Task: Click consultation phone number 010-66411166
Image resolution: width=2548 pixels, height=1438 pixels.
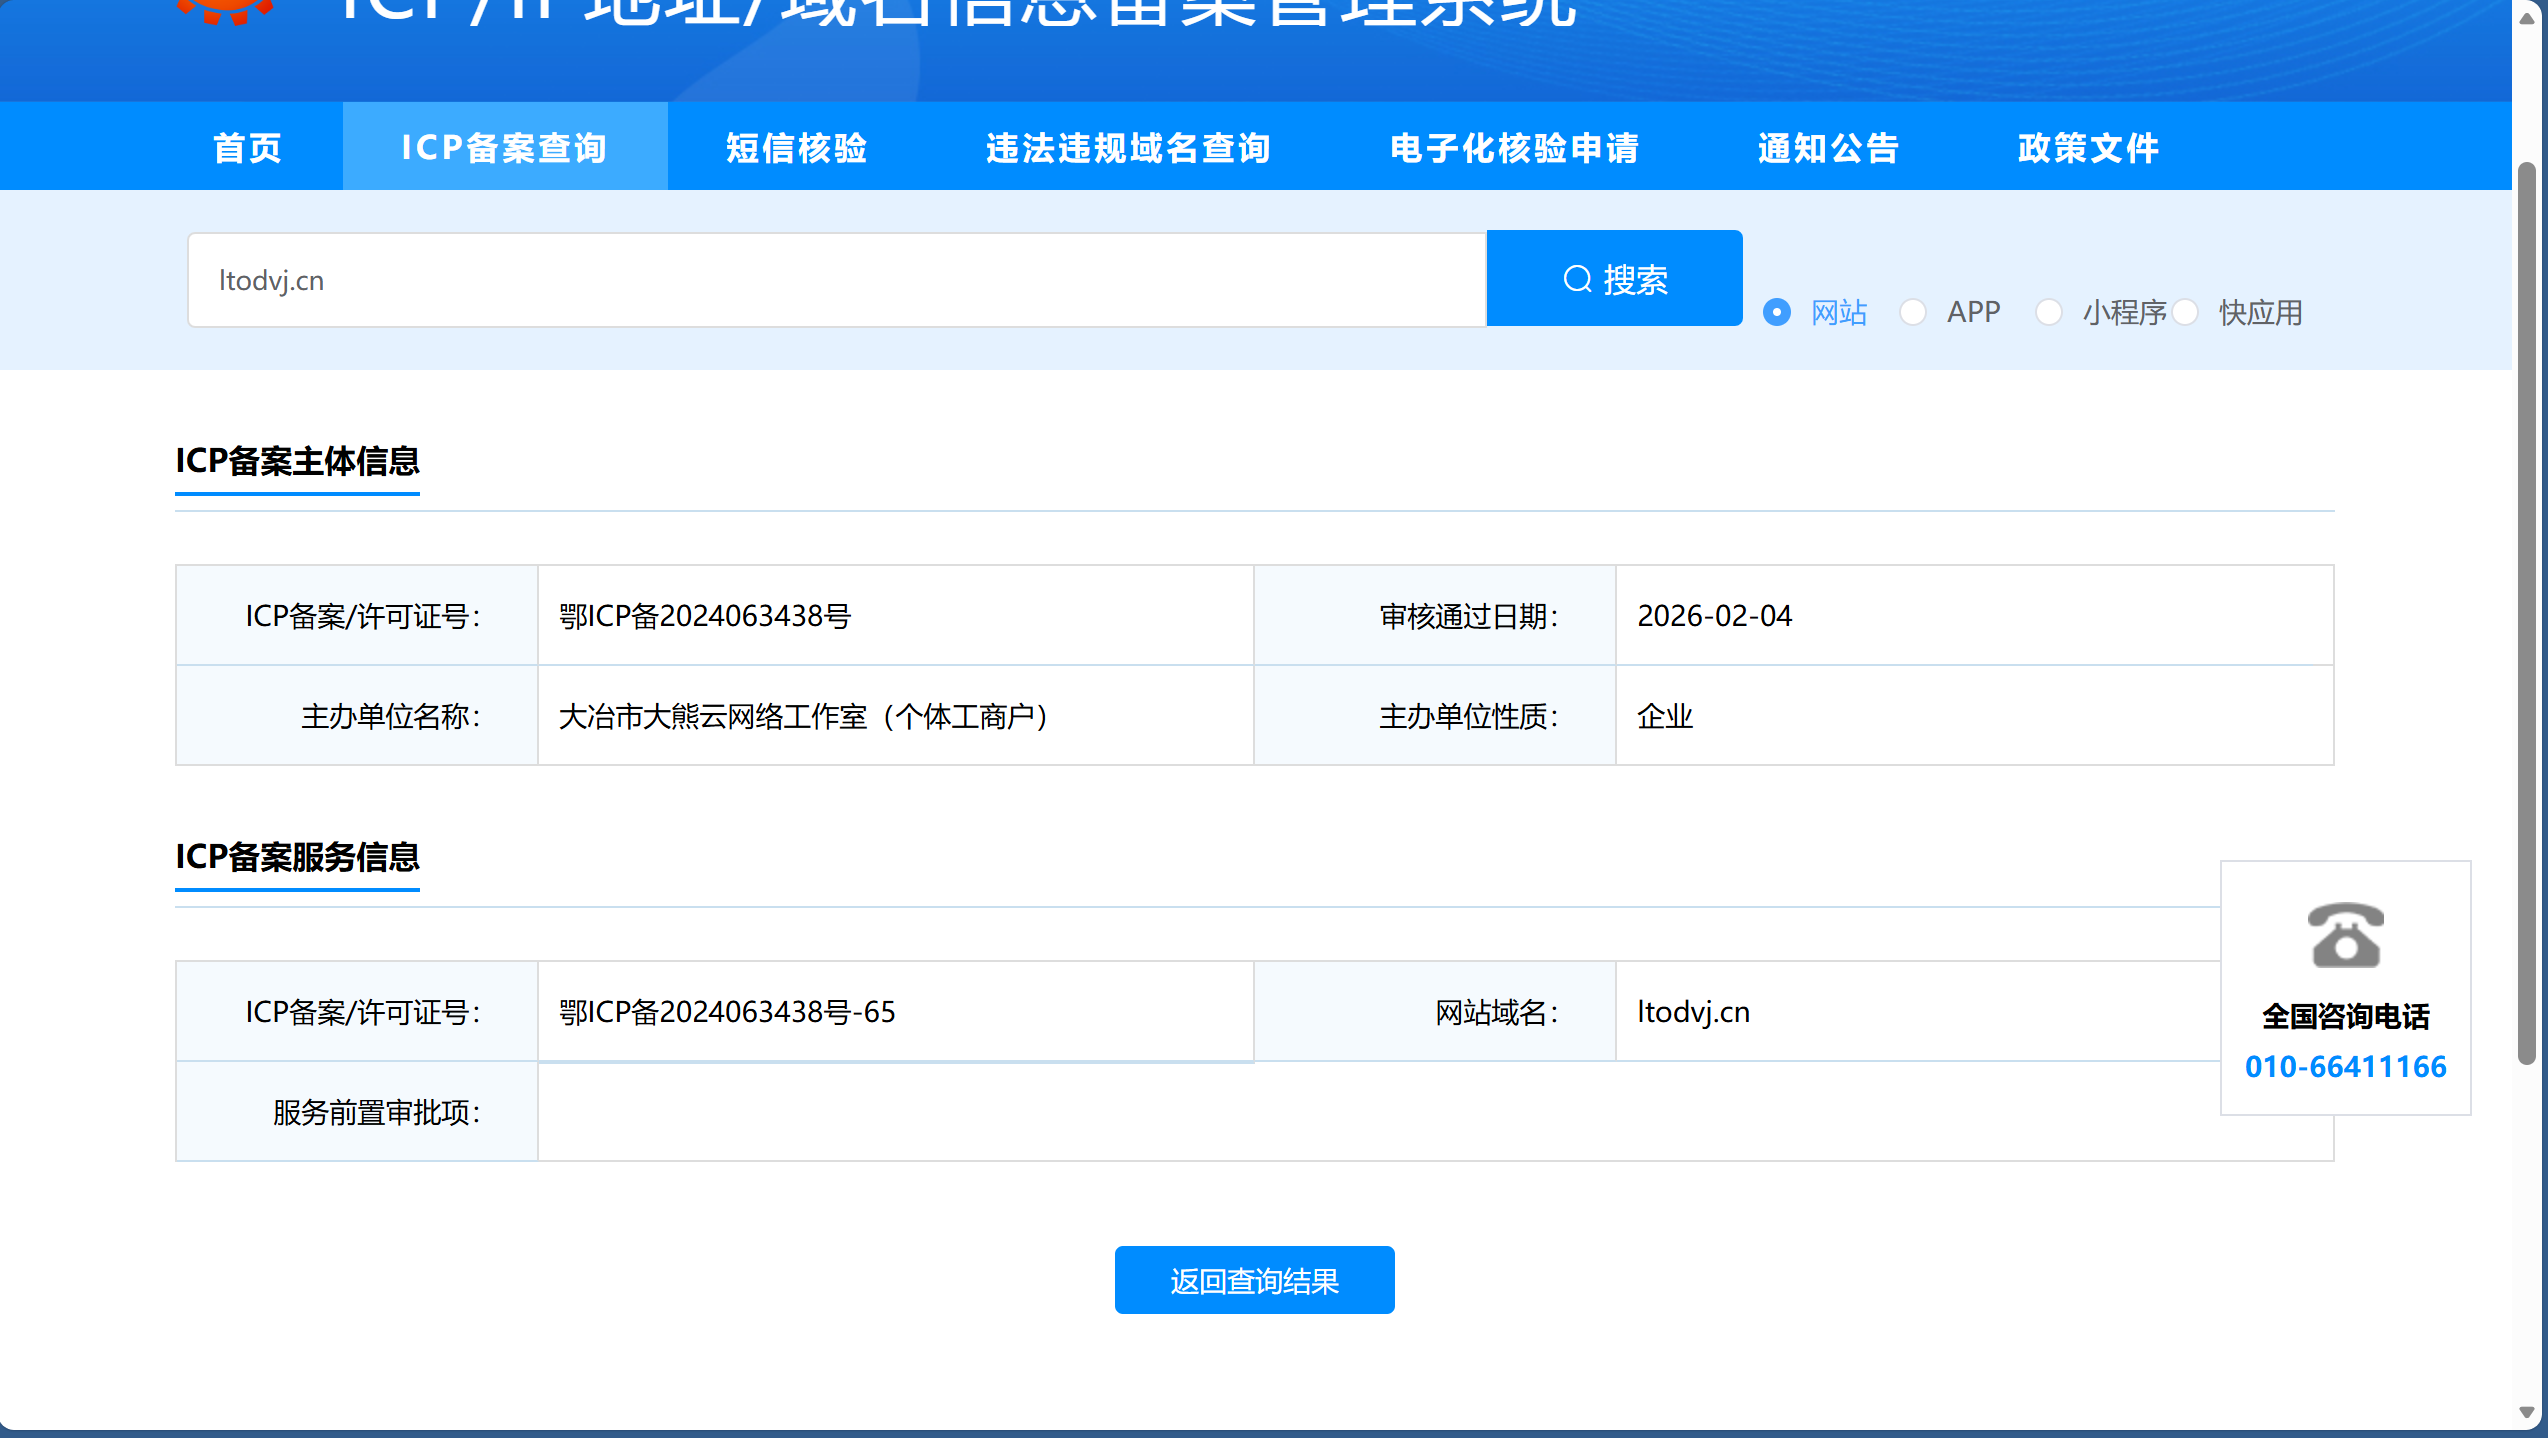Action: pyautogui.click(x=2345, y=1066)
